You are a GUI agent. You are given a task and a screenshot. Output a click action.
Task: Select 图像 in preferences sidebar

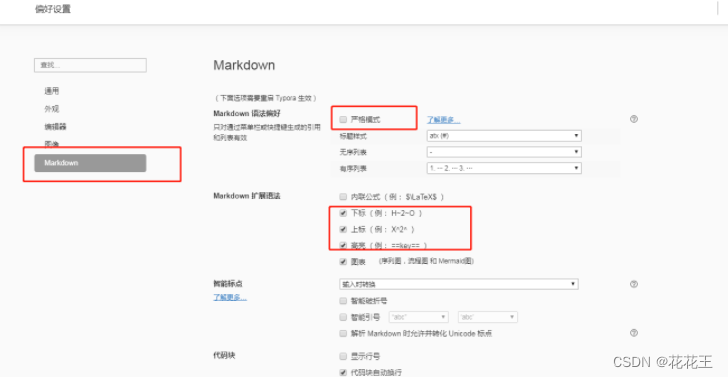(x=52, y=144)
